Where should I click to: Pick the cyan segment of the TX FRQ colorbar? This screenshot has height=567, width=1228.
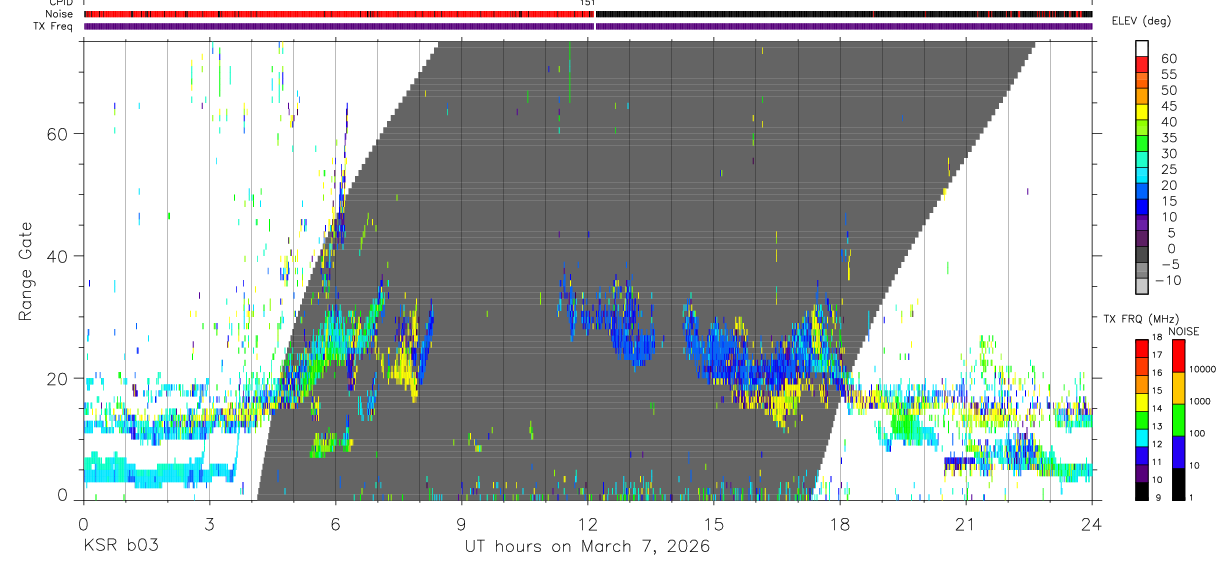[x=1141, y=438]
